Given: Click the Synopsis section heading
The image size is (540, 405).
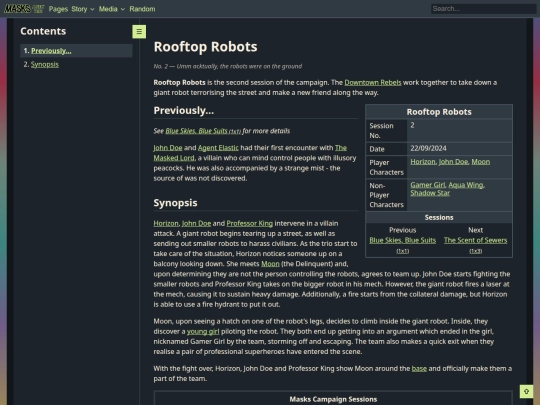Looking at the screenshot, I should [175, 203].
